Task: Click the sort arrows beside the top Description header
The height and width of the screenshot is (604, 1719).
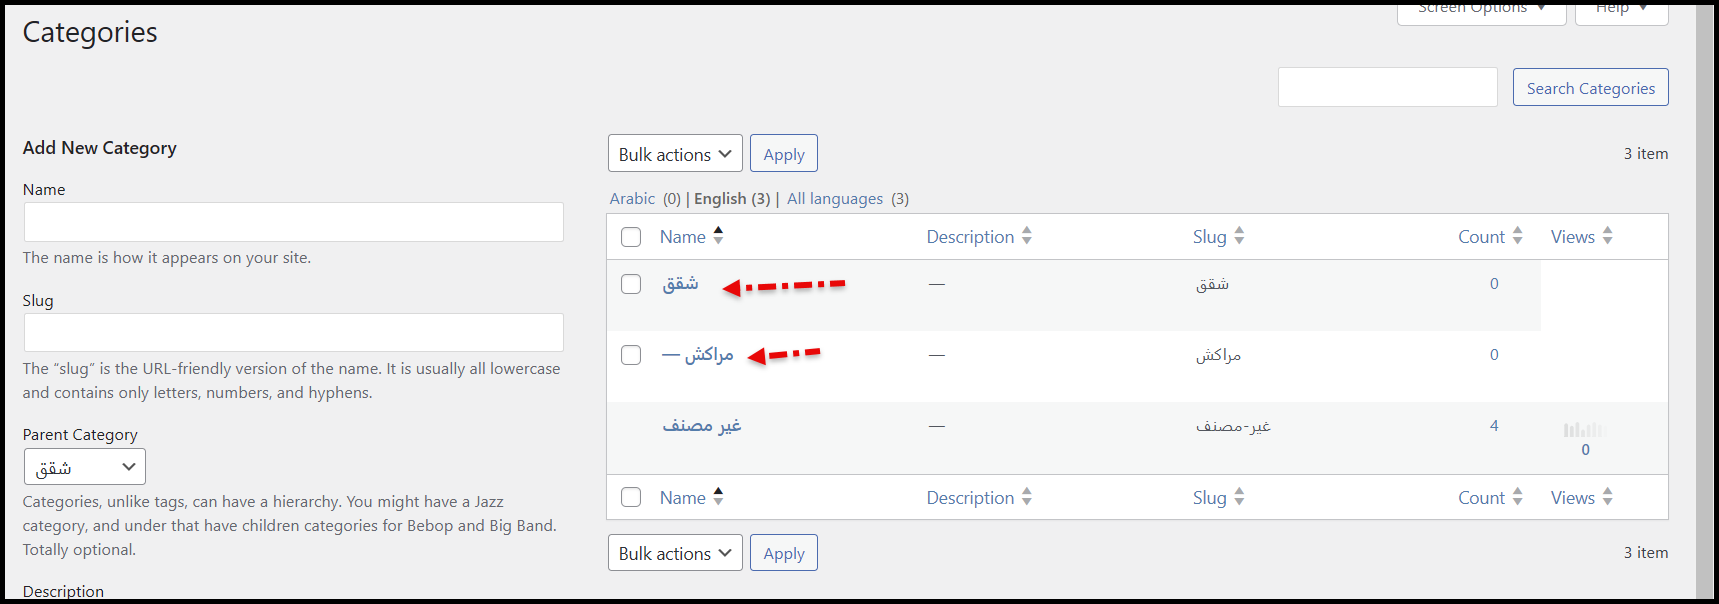Action: [1027, 236]
